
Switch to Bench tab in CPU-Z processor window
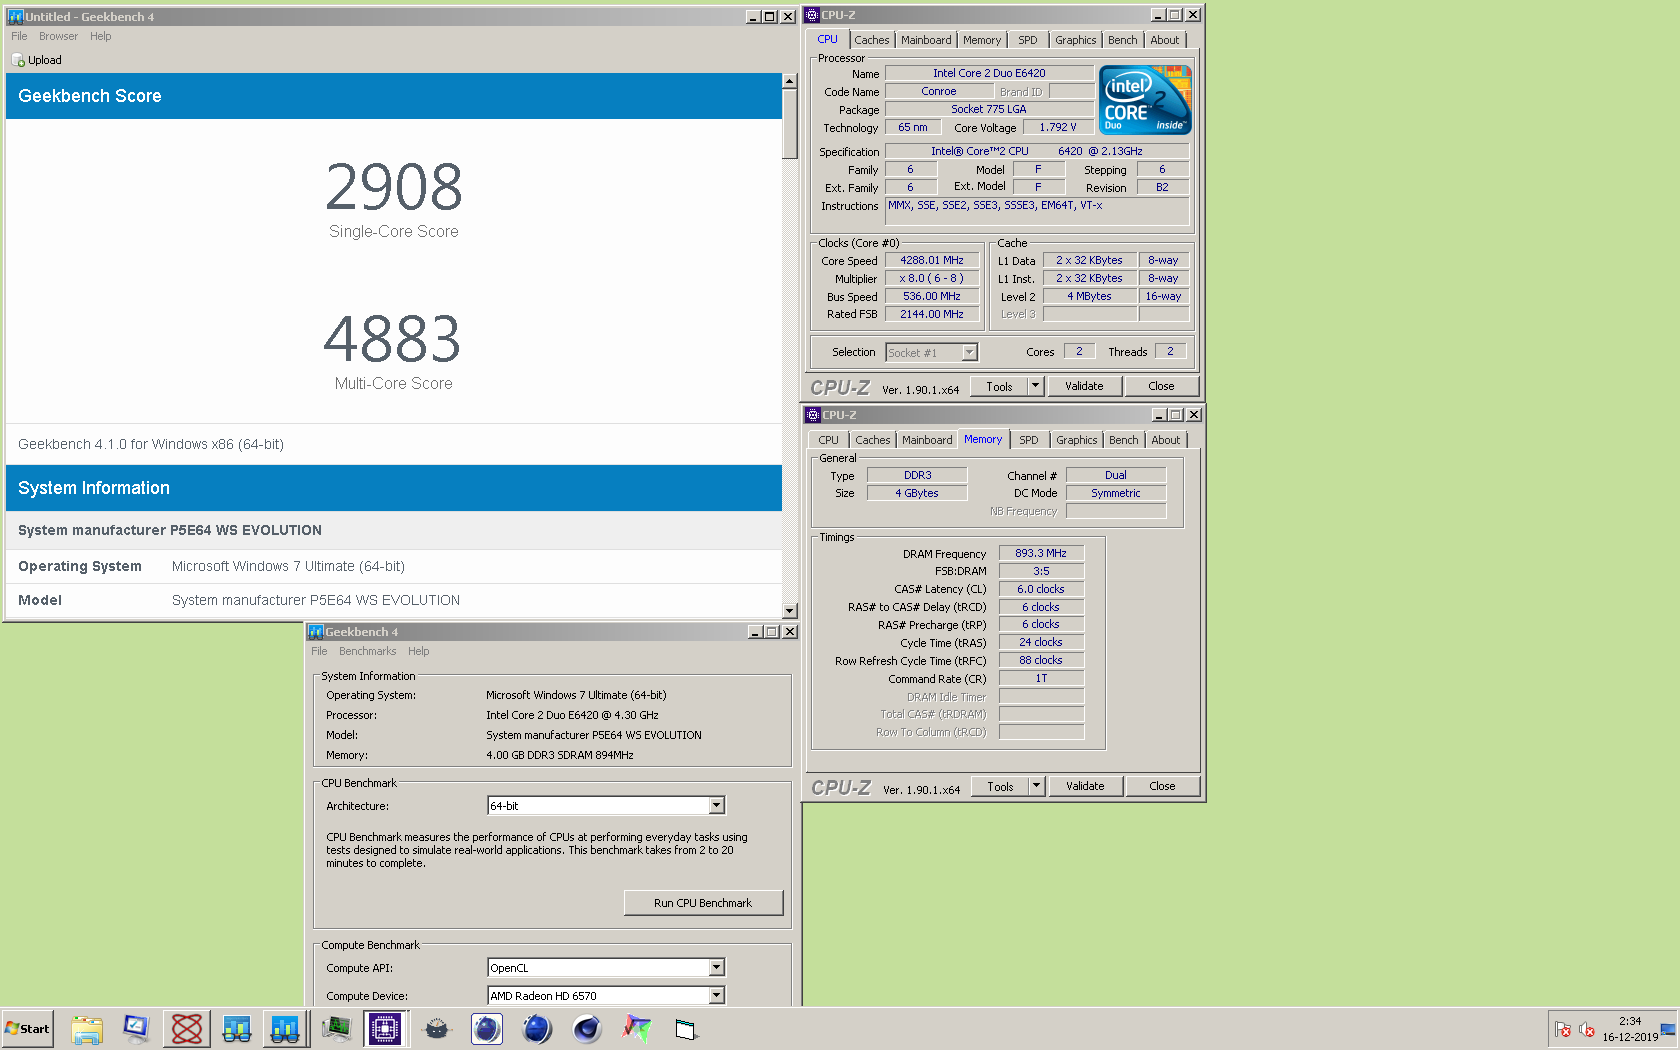pos(1122,40)
